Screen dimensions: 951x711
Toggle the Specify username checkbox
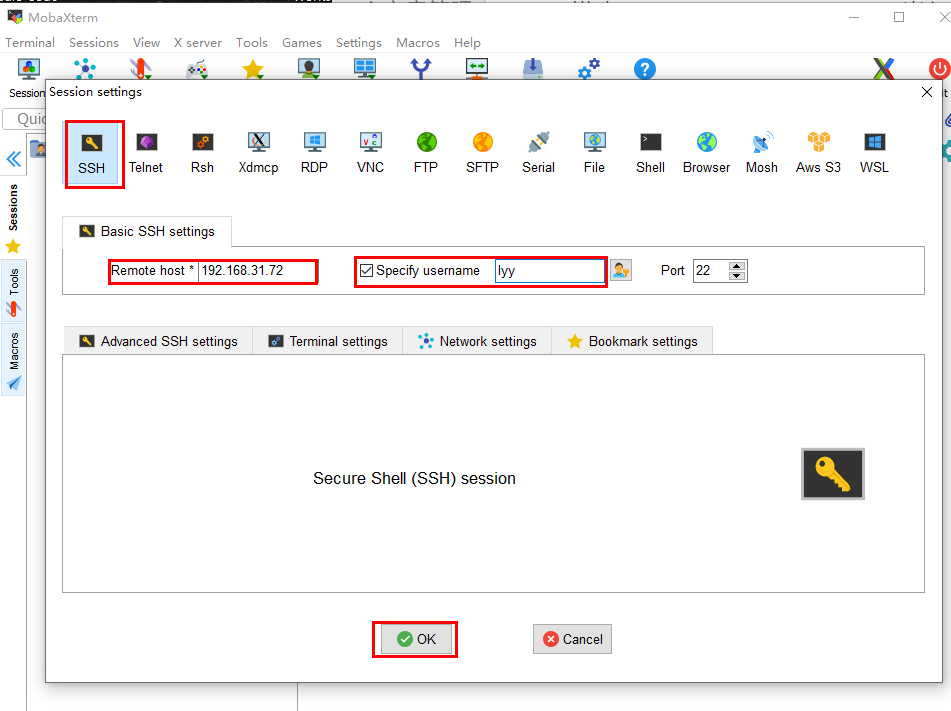pyautogui.click(x=366, y=270)
